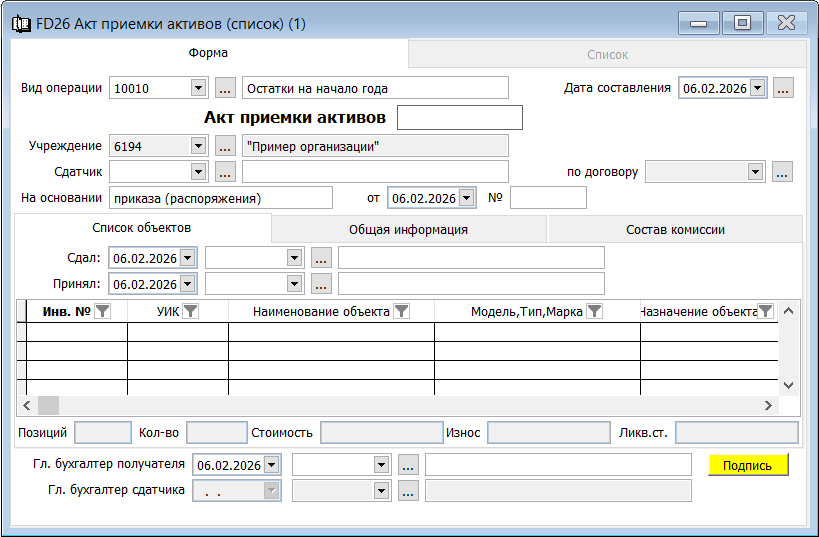Viewport: 819px width, 537px height.
Task: Open Состав комиссии tab
Action: [675, 229]
